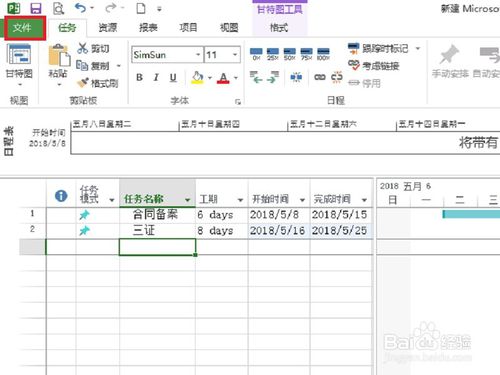Open the 任务模式 column filter arrow

(x=112, y=200)
